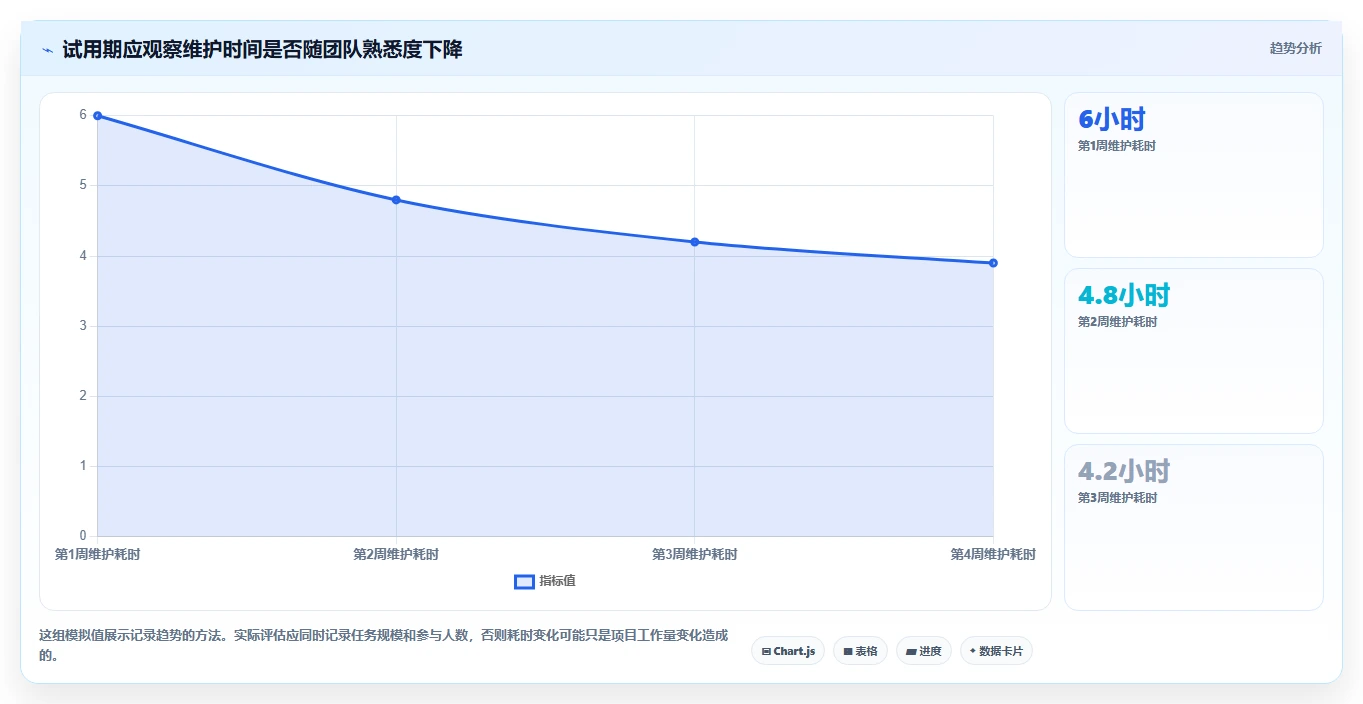Click the 表格 tag icon
The height and width of the screenshot is (704, 1363).
[848, 651]
